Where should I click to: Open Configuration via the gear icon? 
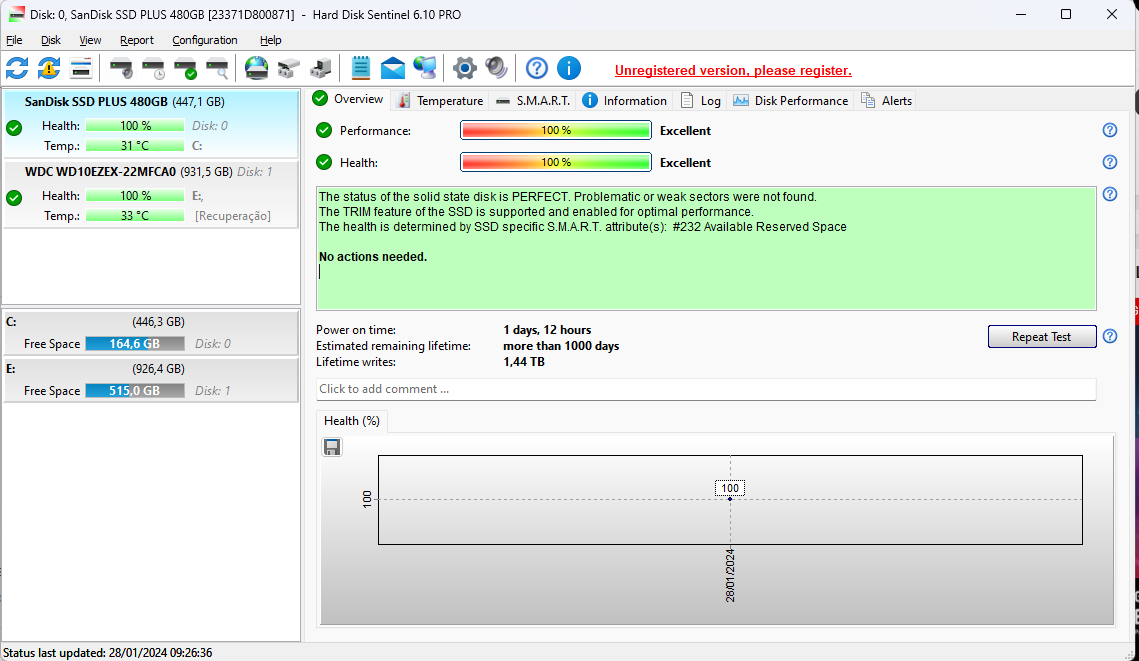(465, 68)
